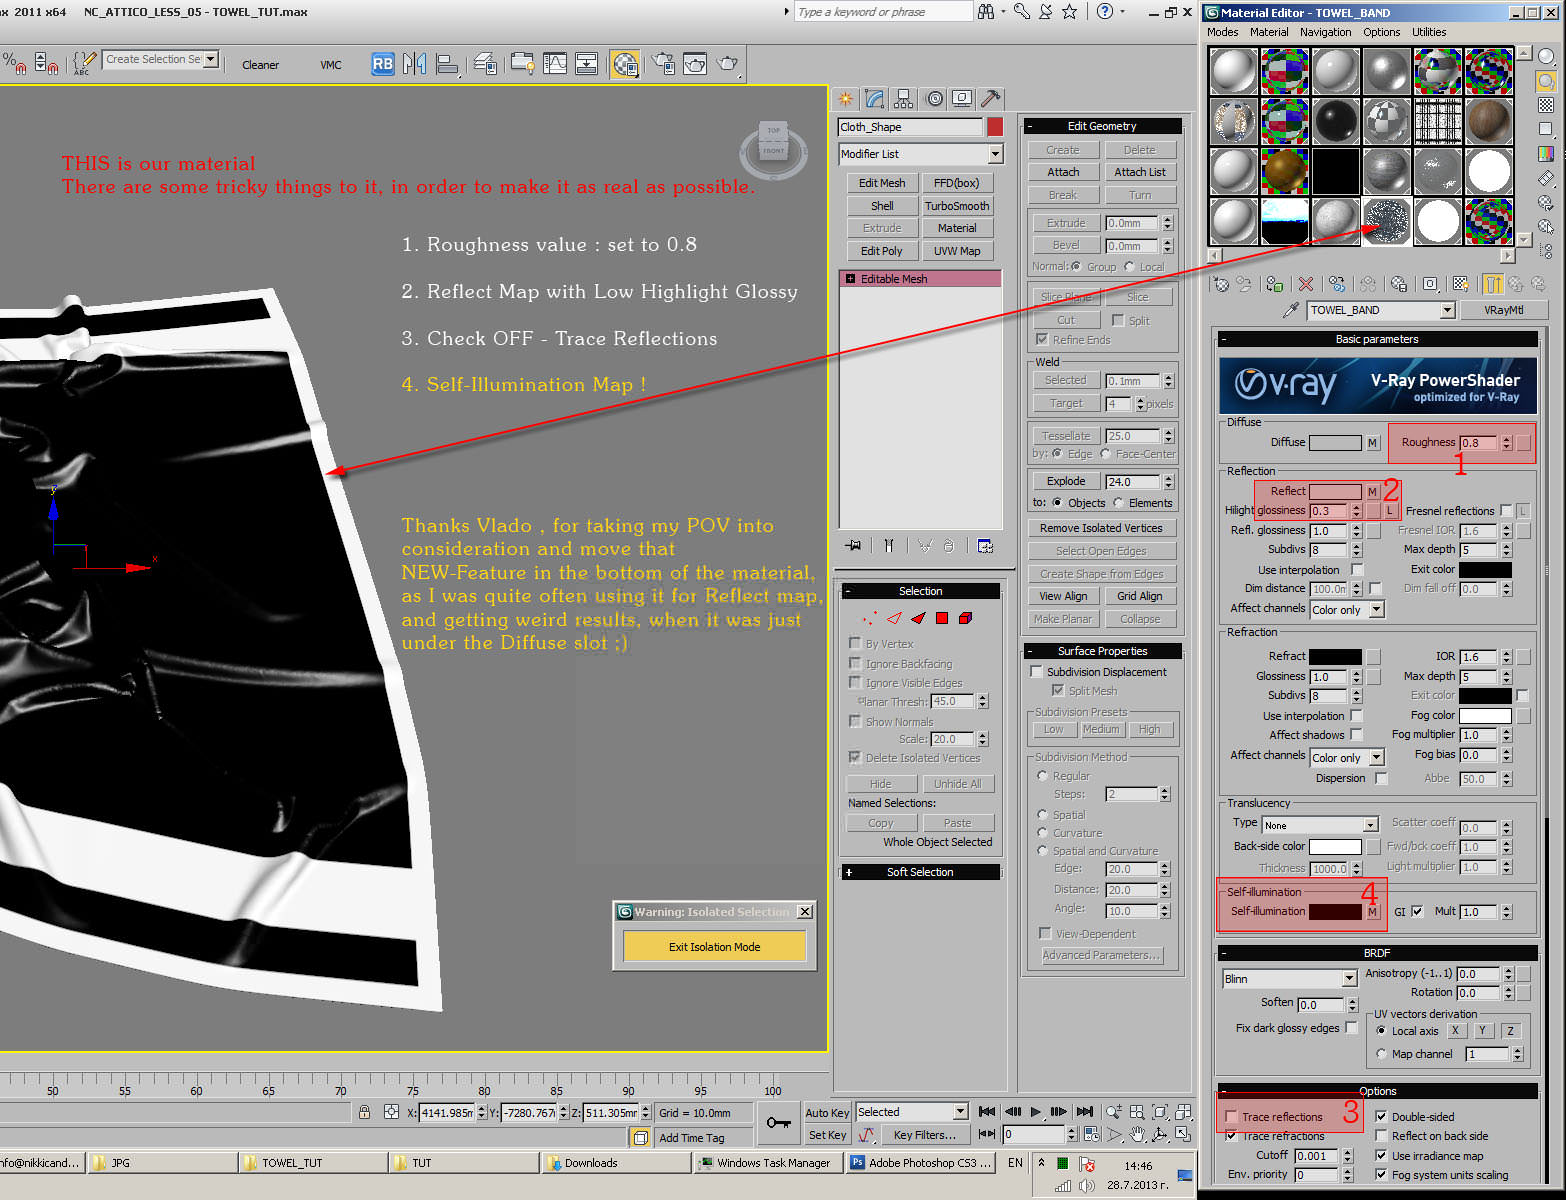
Task: Enable Reflect on back side
Action: (1381, 1136)
